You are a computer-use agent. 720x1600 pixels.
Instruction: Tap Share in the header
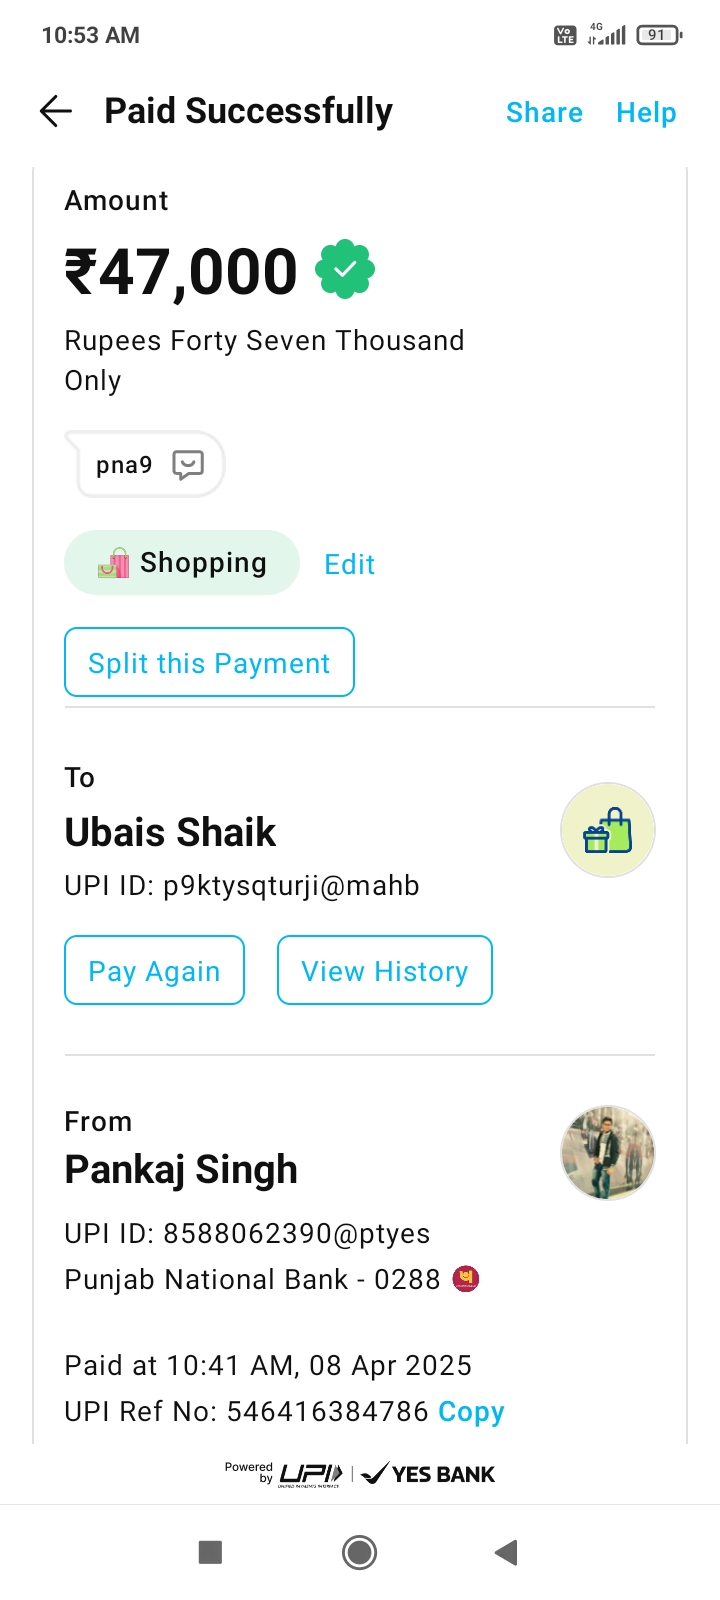[x=544, y=112]
